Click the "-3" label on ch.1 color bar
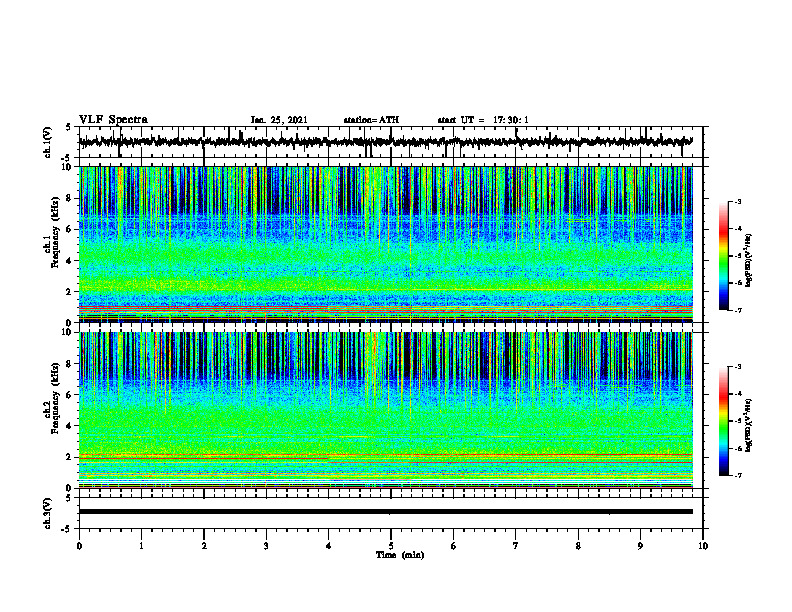This screenshot has width=792, height=612. tap(737, 202)
